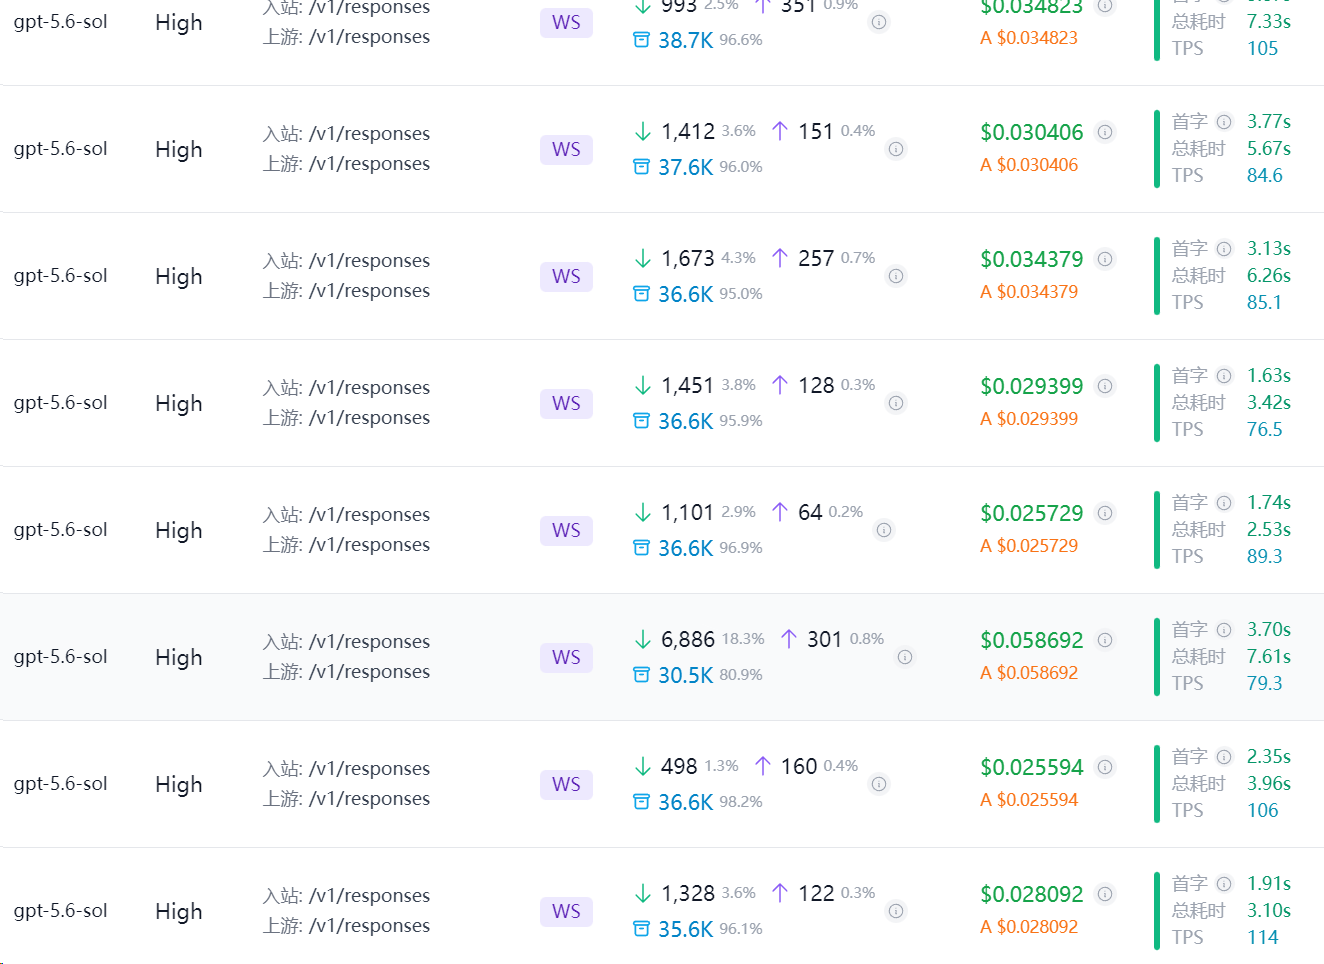This screenshot has width=1324, height=964.
Task: Click the "1,328" input token count
Action: (688, 894)
